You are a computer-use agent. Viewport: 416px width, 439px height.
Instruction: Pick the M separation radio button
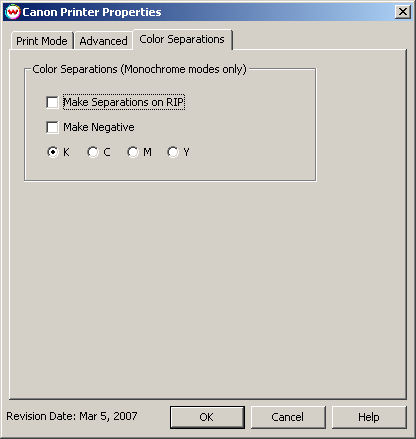[x=133, y=152]
